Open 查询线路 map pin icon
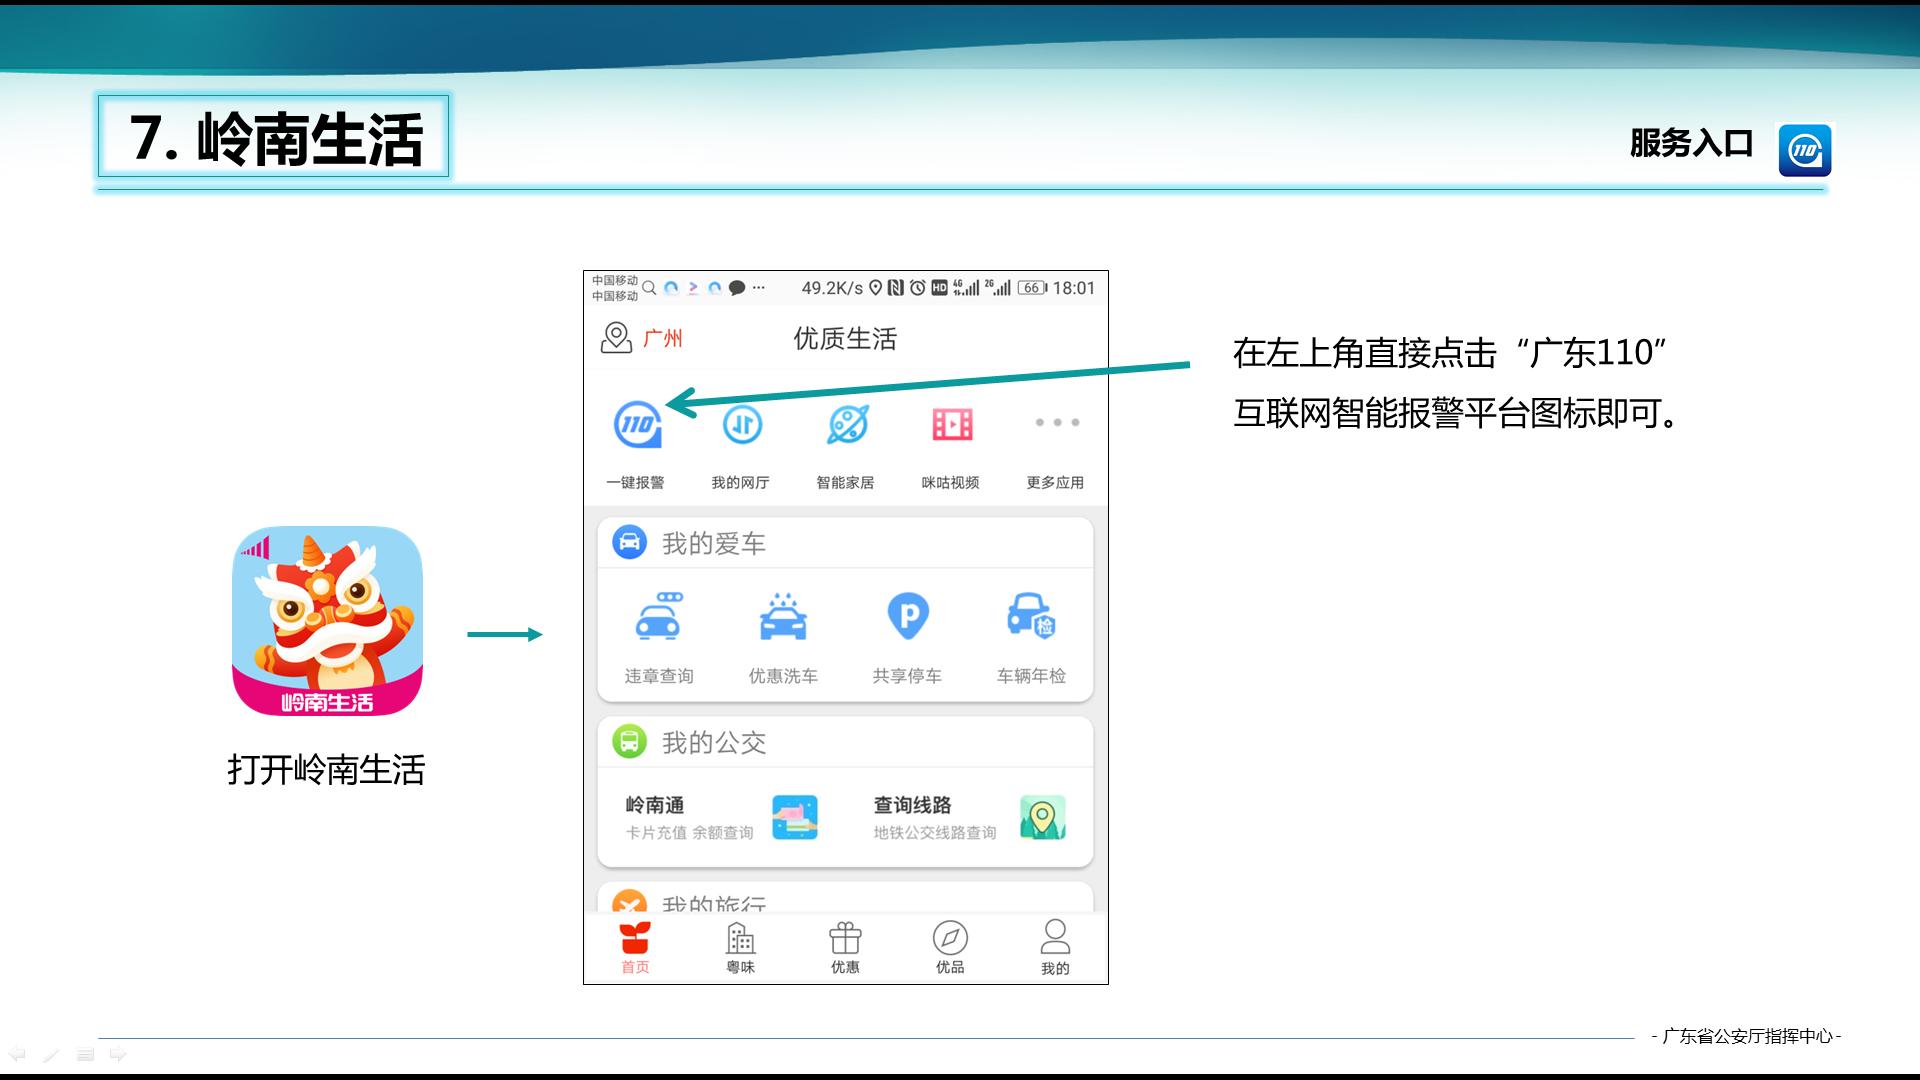The height and width of the screenshot is (1080, 1920). coord(1042,817)
